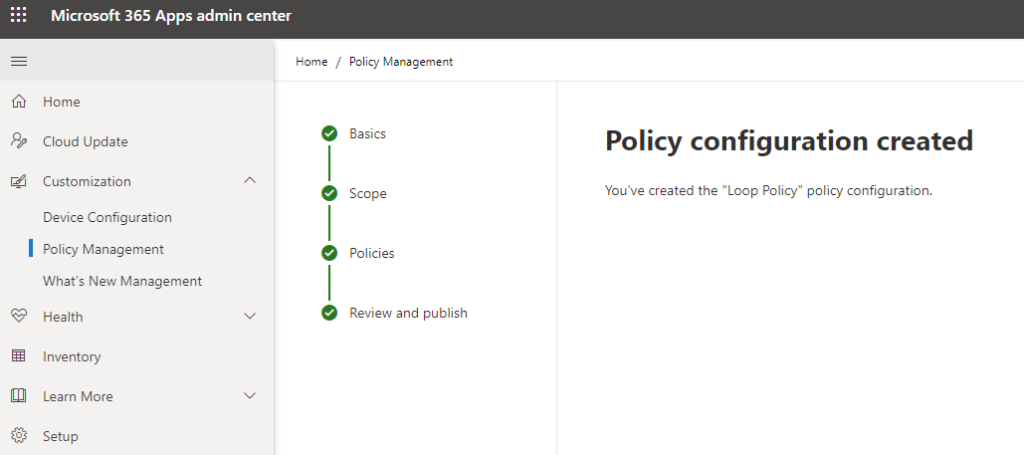Collapse the Customization section chevron
The height and width of the screenshot is (455, 1024).
[249, 181]
